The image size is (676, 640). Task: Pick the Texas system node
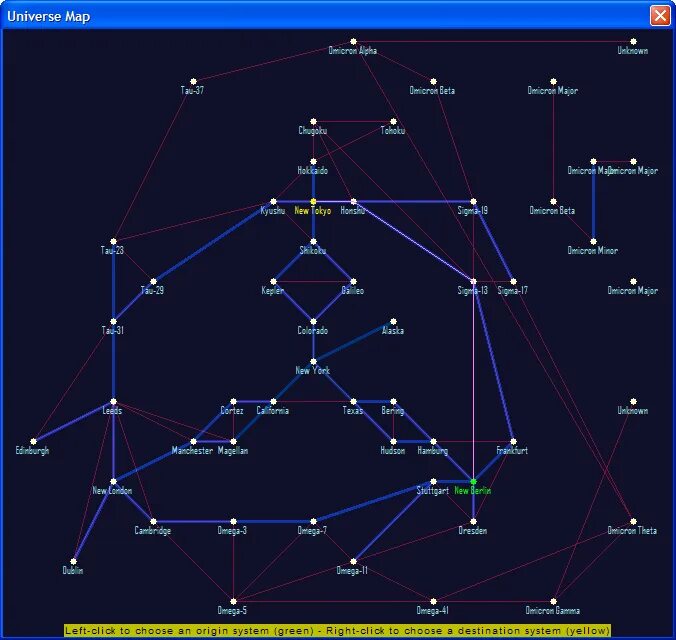[x=354, y=402]
